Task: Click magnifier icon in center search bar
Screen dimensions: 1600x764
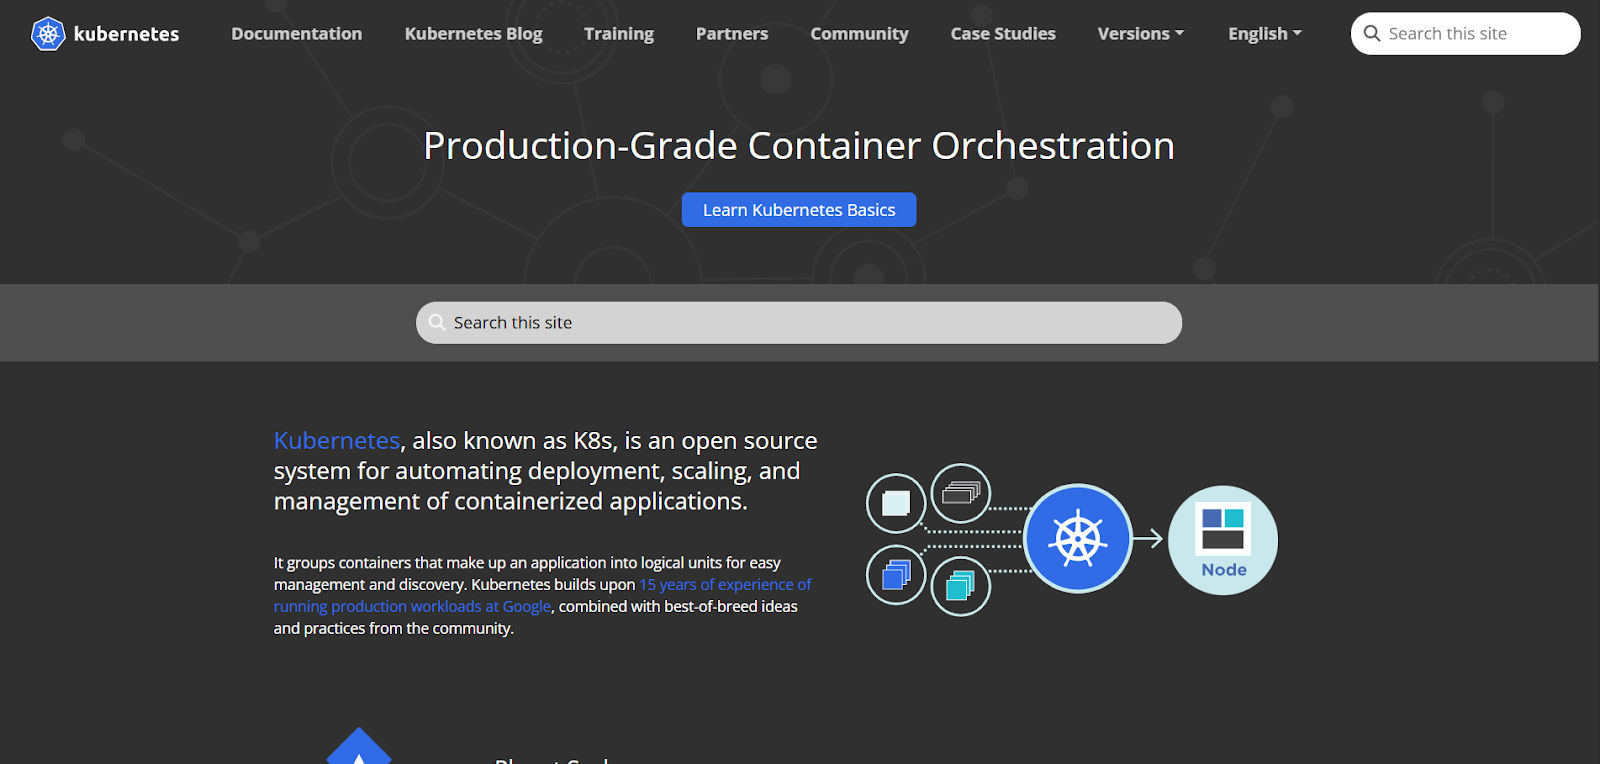Action: [x=437, y=322]
